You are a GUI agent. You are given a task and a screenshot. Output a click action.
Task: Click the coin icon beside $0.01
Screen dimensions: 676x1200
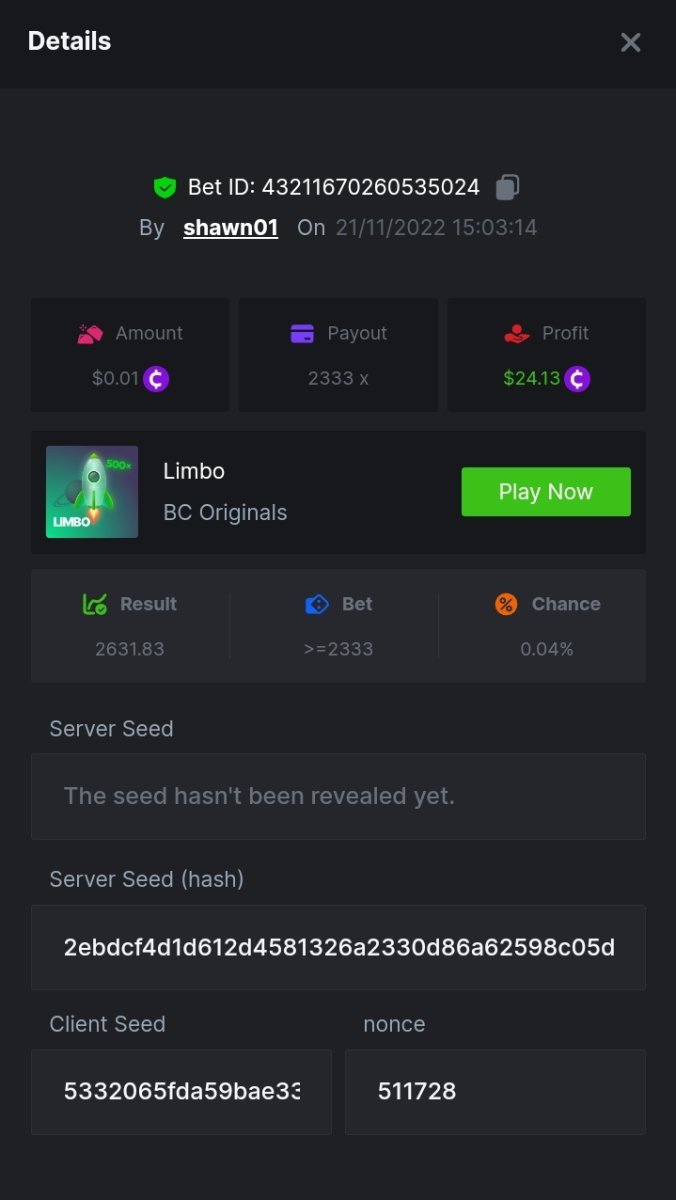[x=156, y=379]
